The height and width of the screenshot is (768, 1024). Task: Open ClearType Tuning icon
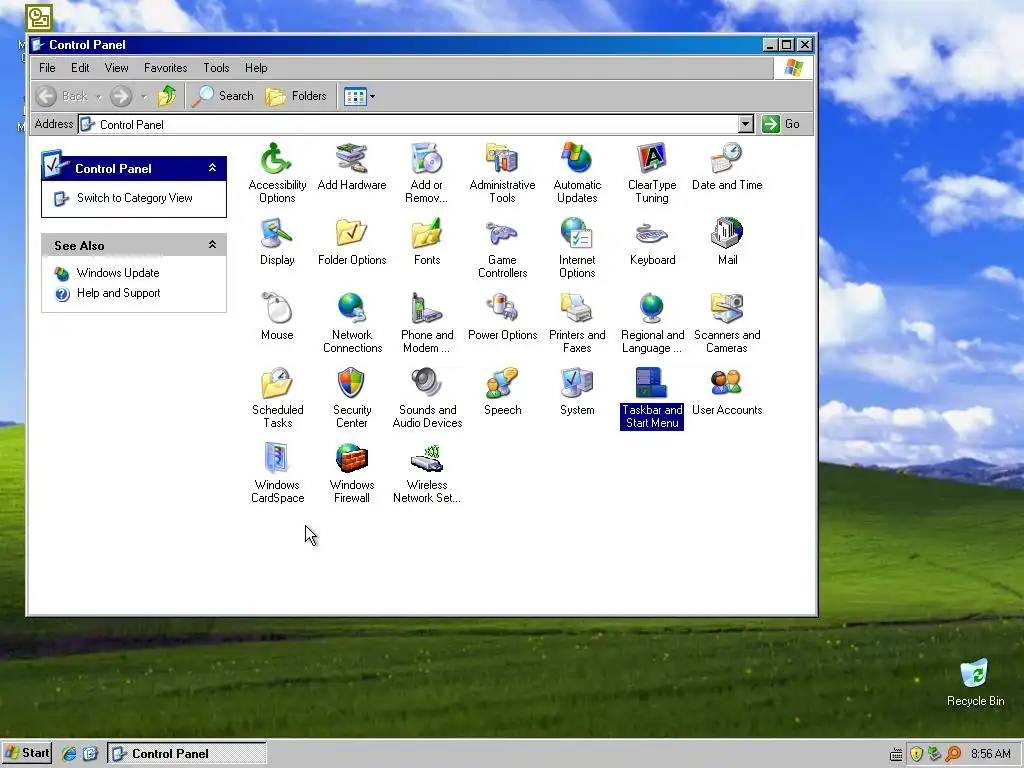(652, 159)
